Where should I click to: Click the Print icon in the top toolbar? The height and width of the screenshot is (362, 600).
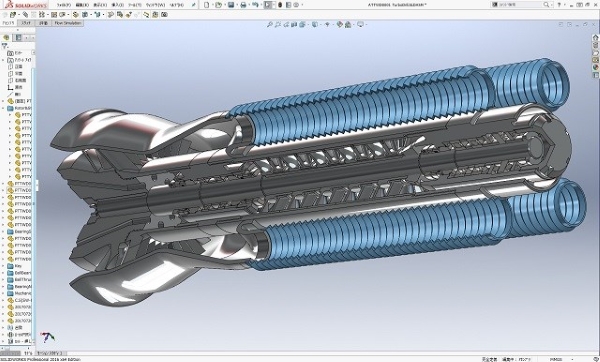click(243, 5)
